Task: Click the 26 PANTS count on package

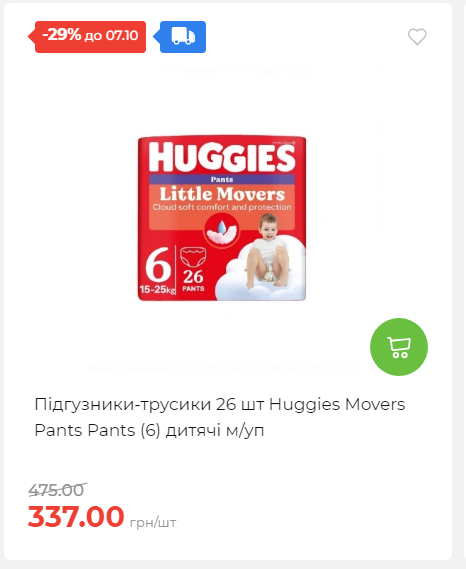Action: [193, 281]
